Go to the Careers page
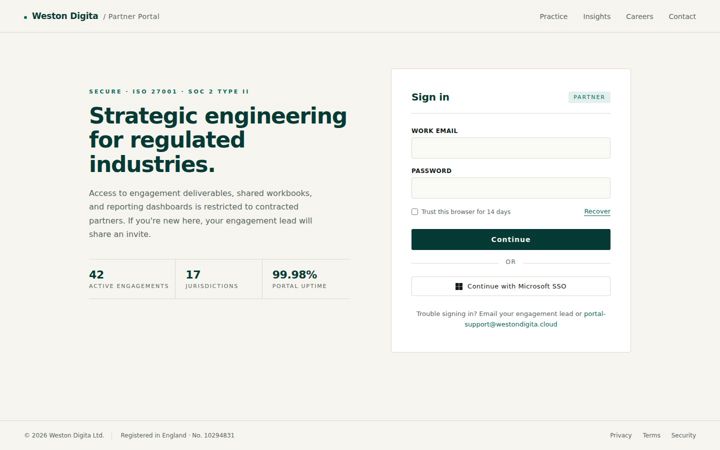The width and height of the screenshot is (720, 450). (639, 17)
